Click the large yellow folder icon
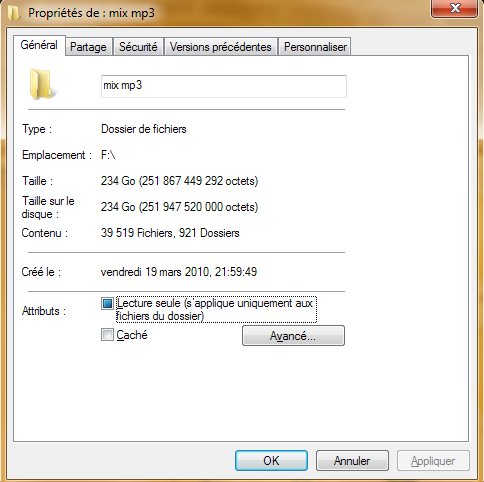Image resolution: width=484 pixels, height=482 pixels. click(x=41, y=85)
